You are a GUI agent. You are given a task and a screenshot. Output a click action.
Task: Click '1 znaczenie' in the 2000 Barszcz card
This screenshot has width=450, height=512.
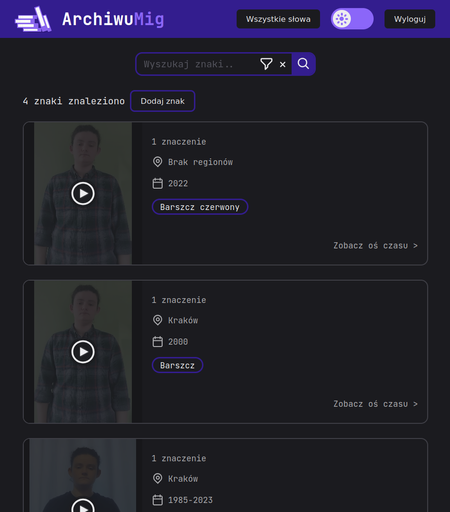pos(179,300)
